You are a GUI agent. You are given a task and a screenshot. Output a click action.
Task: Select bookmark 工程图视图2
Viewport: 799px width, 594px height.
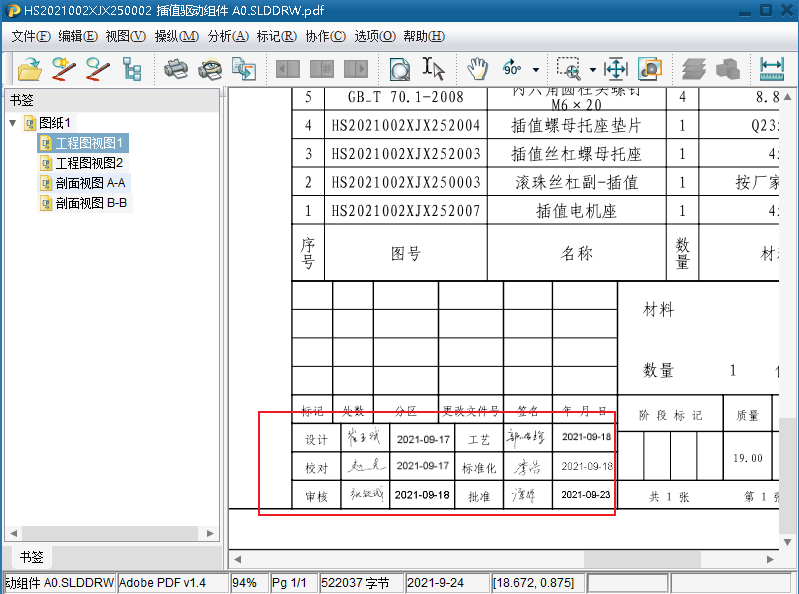tap(89, 163)
